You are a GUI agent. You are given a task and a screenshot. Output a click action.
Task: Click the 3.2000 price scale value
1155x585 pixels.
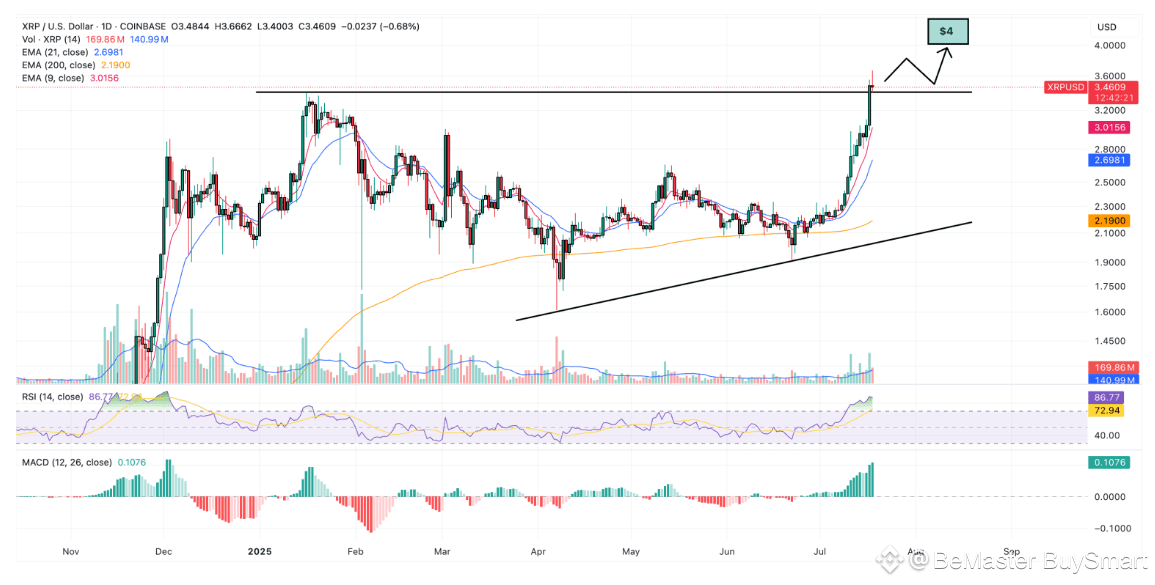tap(1111, 111)
